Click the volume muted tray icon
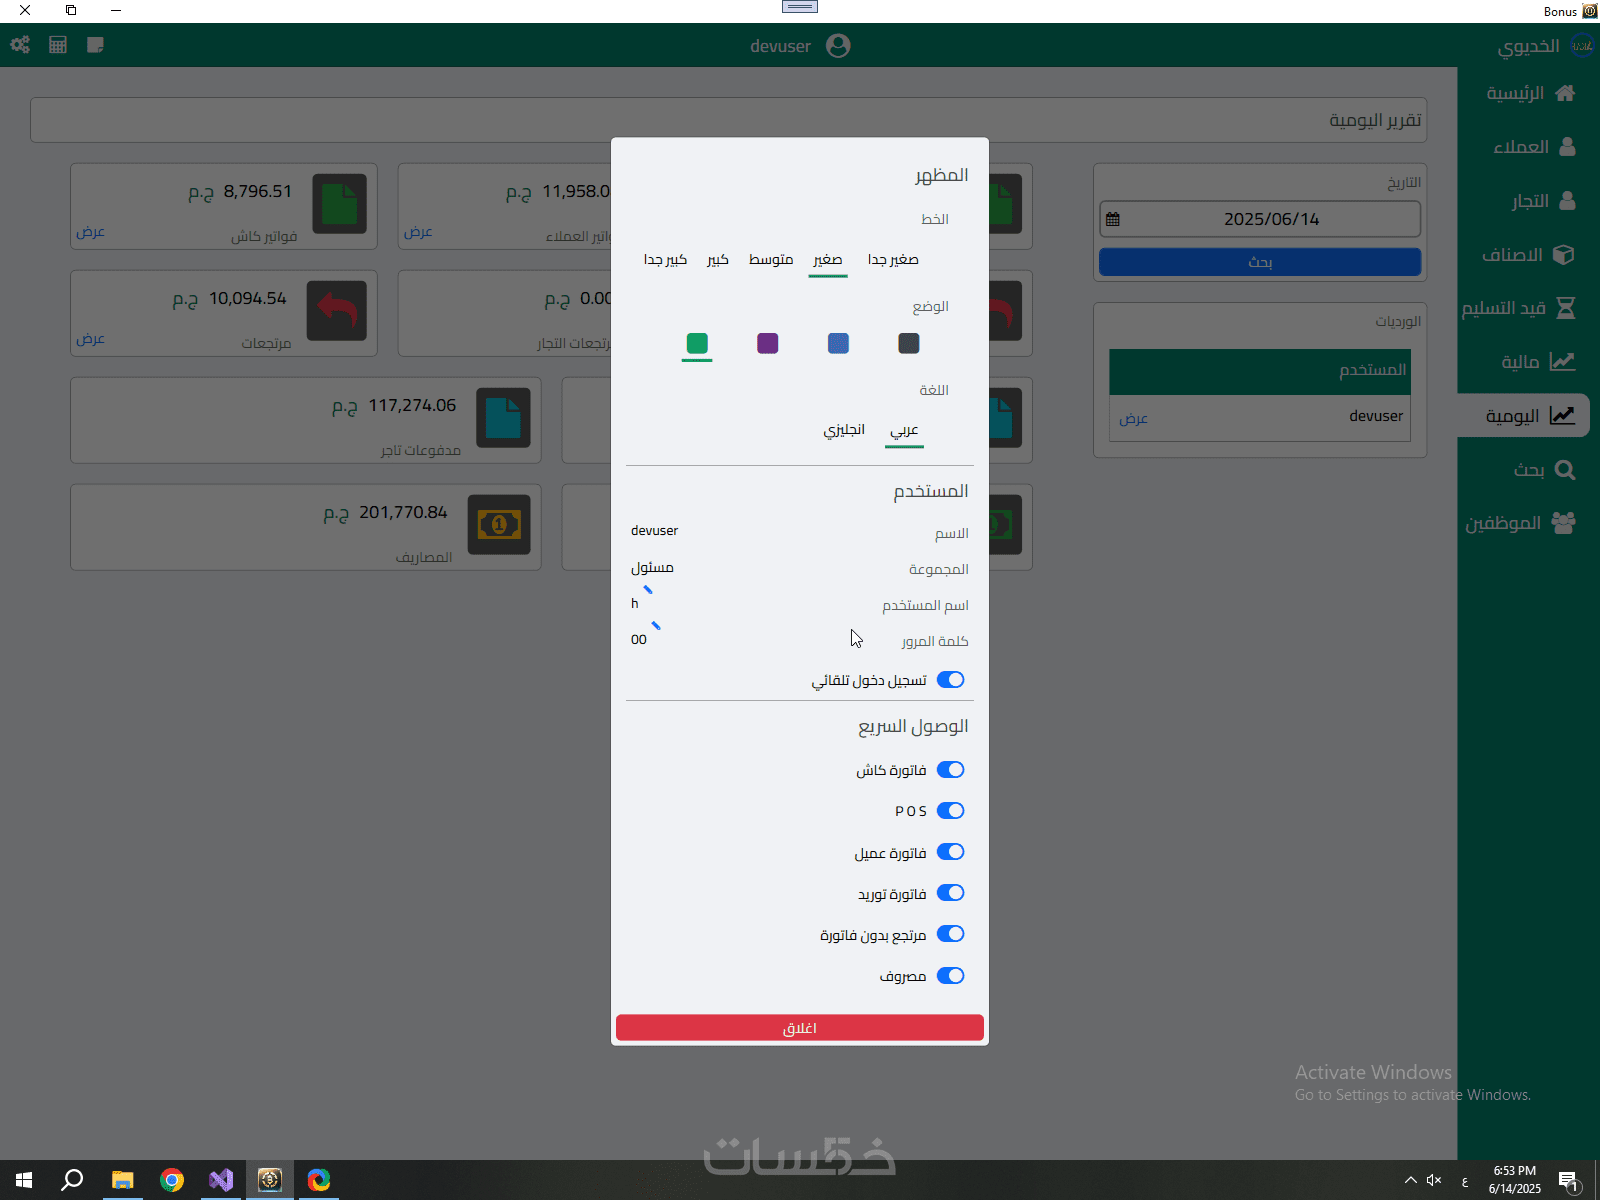 (x=1434, y=1180)
